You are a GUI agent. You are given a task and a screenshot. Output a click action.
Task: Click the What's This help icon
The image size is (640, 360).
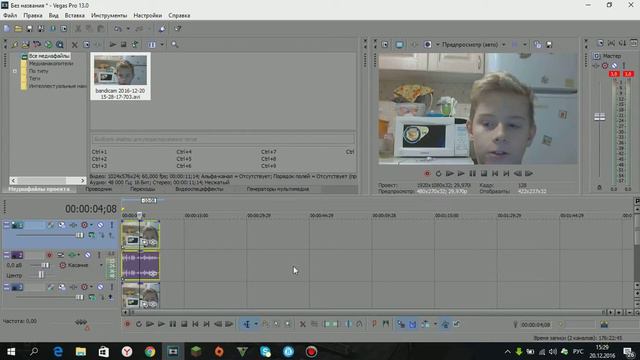pyautogui.click(x=178, y=29)
